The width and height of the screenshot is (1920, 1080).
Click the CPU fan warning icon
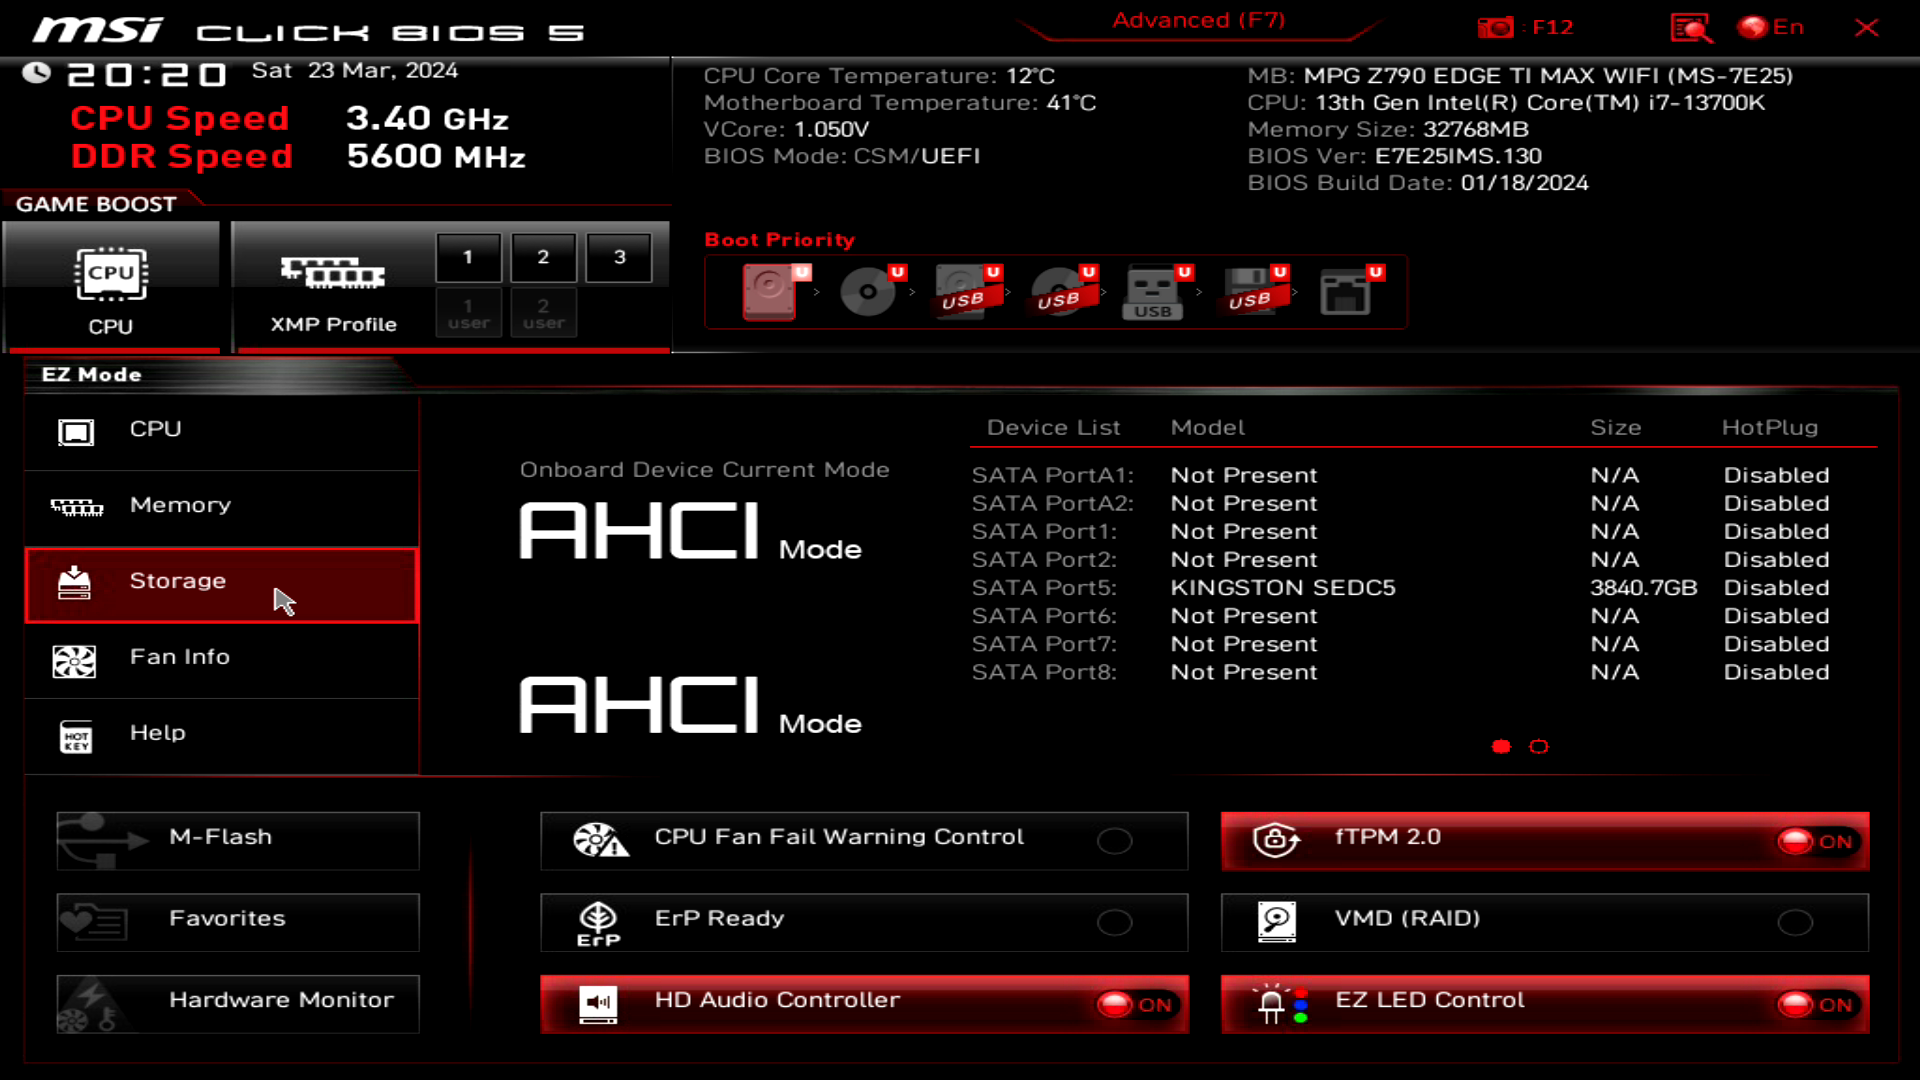coord(600,840)
